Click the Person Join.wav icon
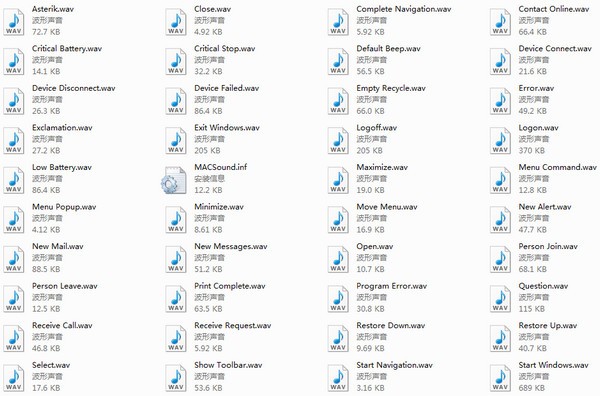The image size is (600, 396). pyautogui.click(x=501, y=259)
